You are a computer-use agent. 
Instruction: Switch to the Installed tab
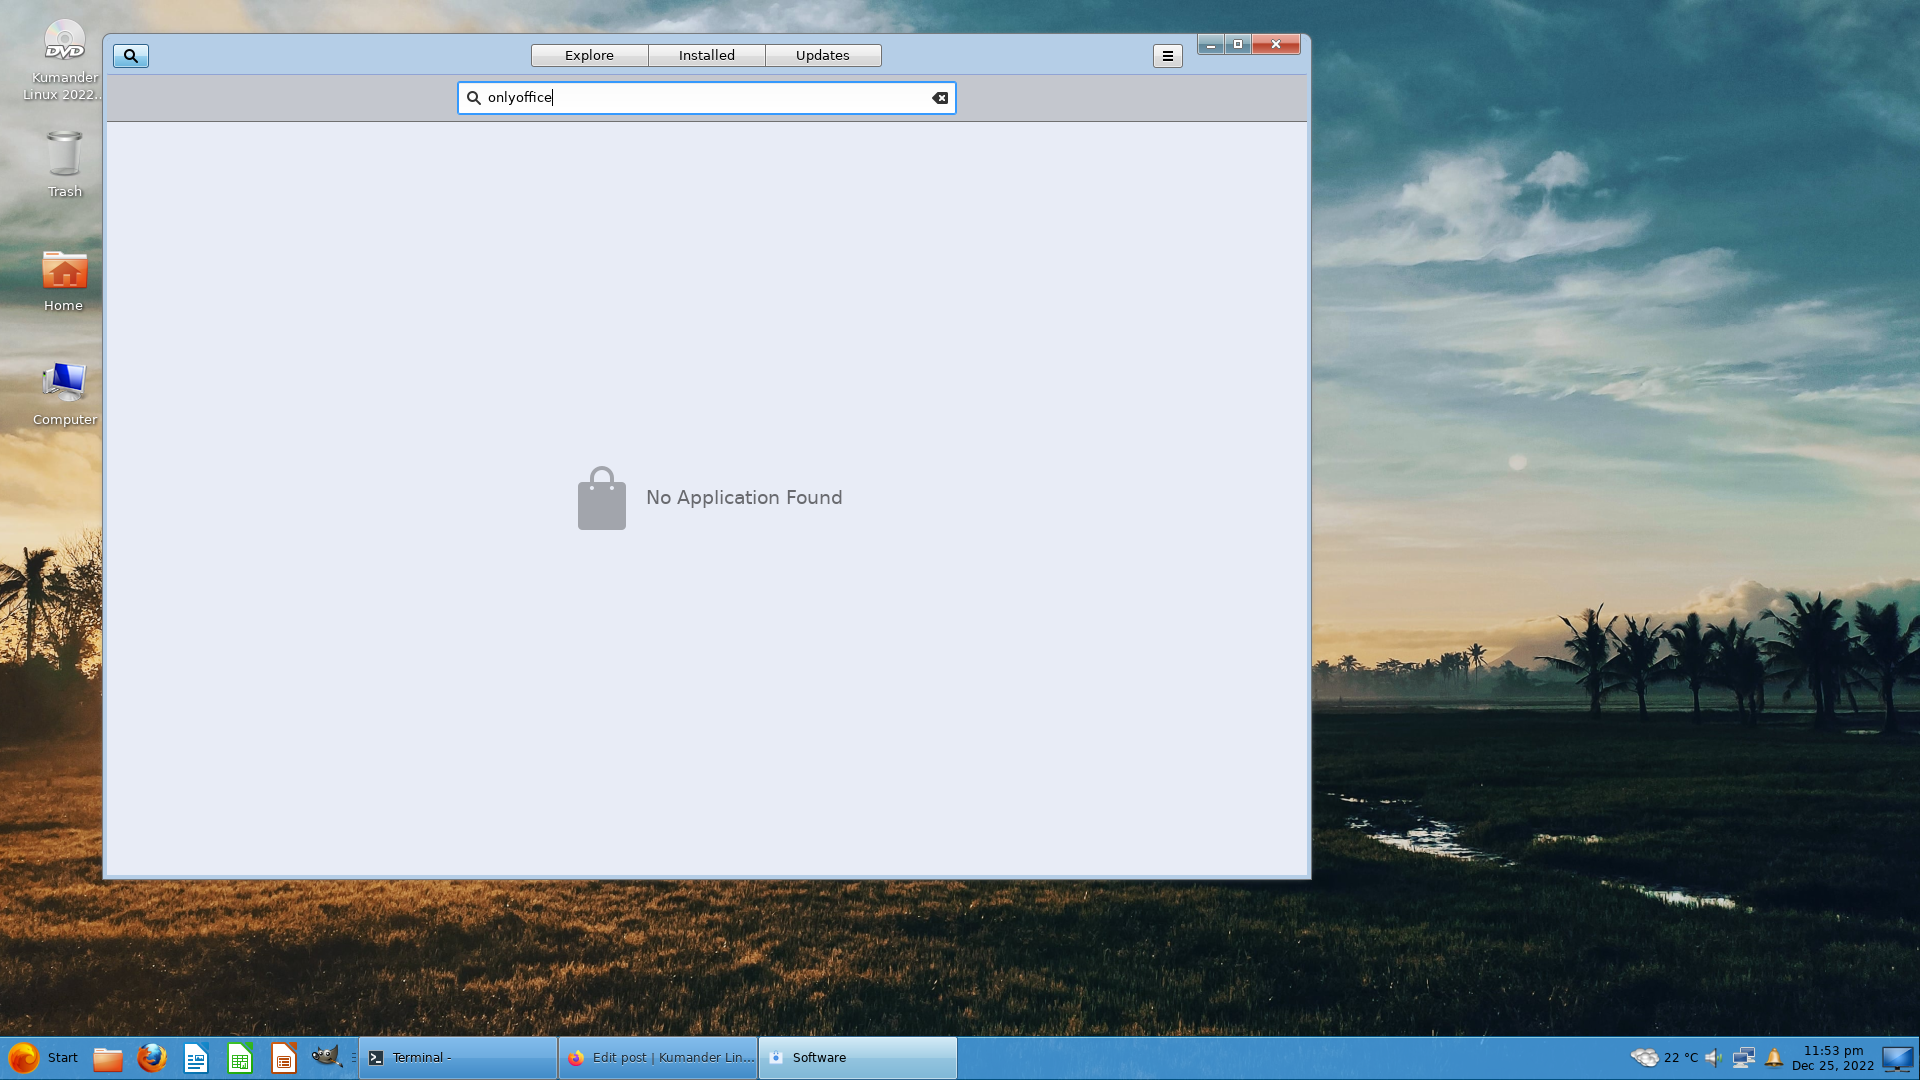pyautogui.click(x=706, y=55)
